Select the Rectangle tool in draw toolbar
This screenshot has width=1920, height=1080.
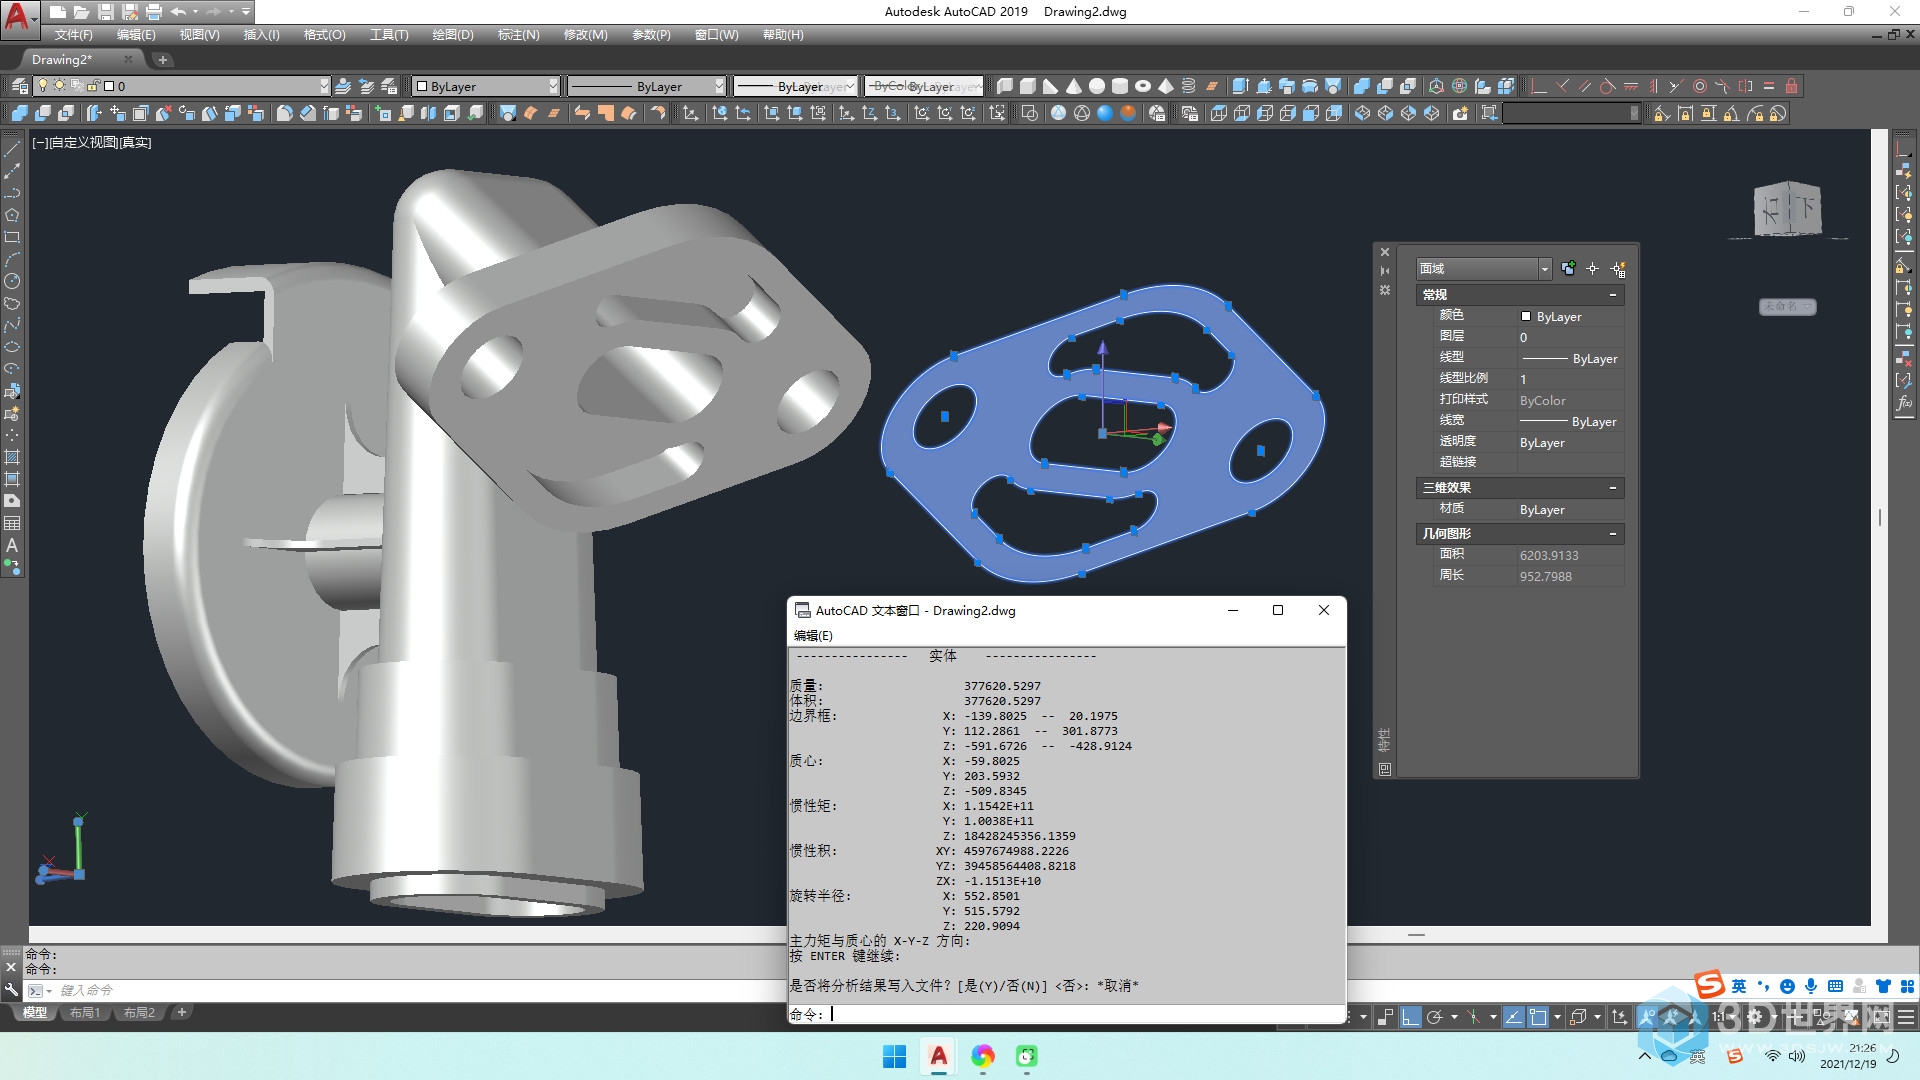click(x=12, y=237)
